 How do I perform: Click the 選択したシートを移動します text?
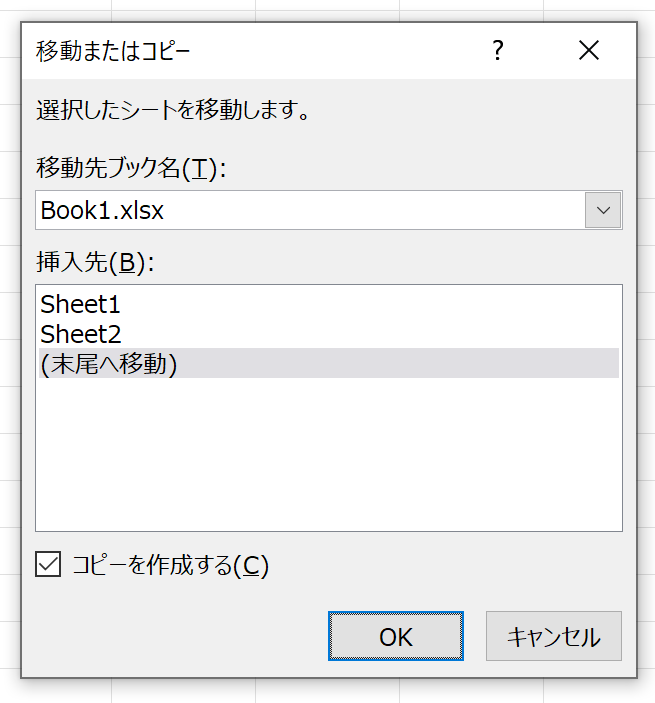(170, 109)
